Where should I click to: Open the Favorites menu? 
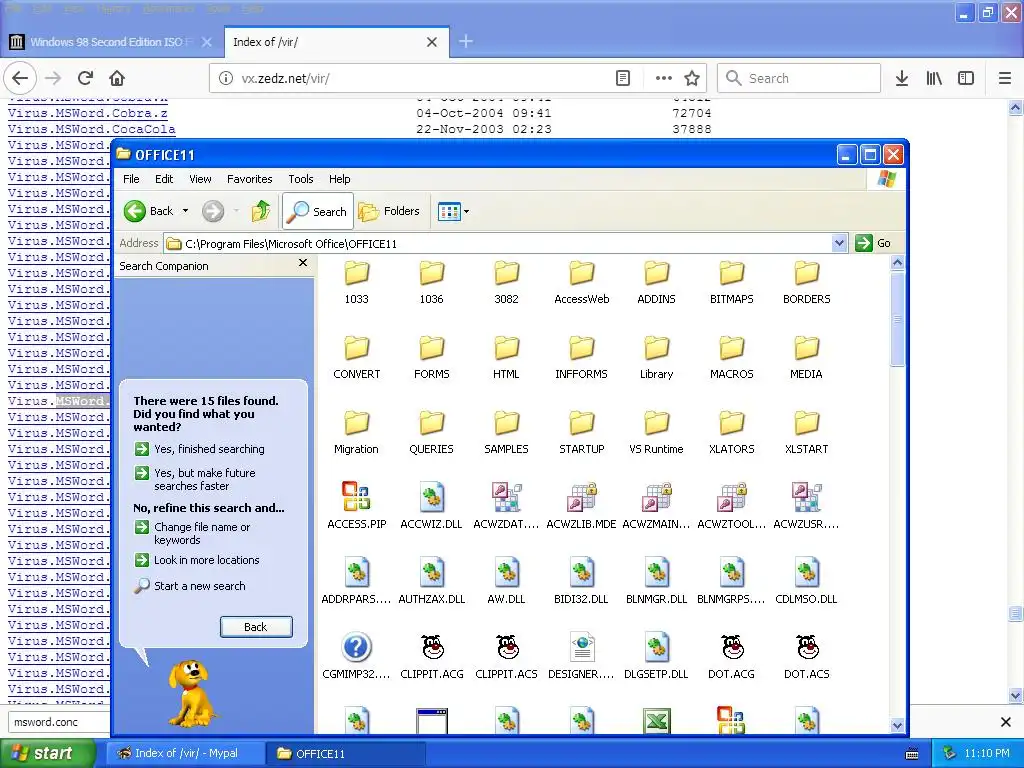[x=249, y=179]
